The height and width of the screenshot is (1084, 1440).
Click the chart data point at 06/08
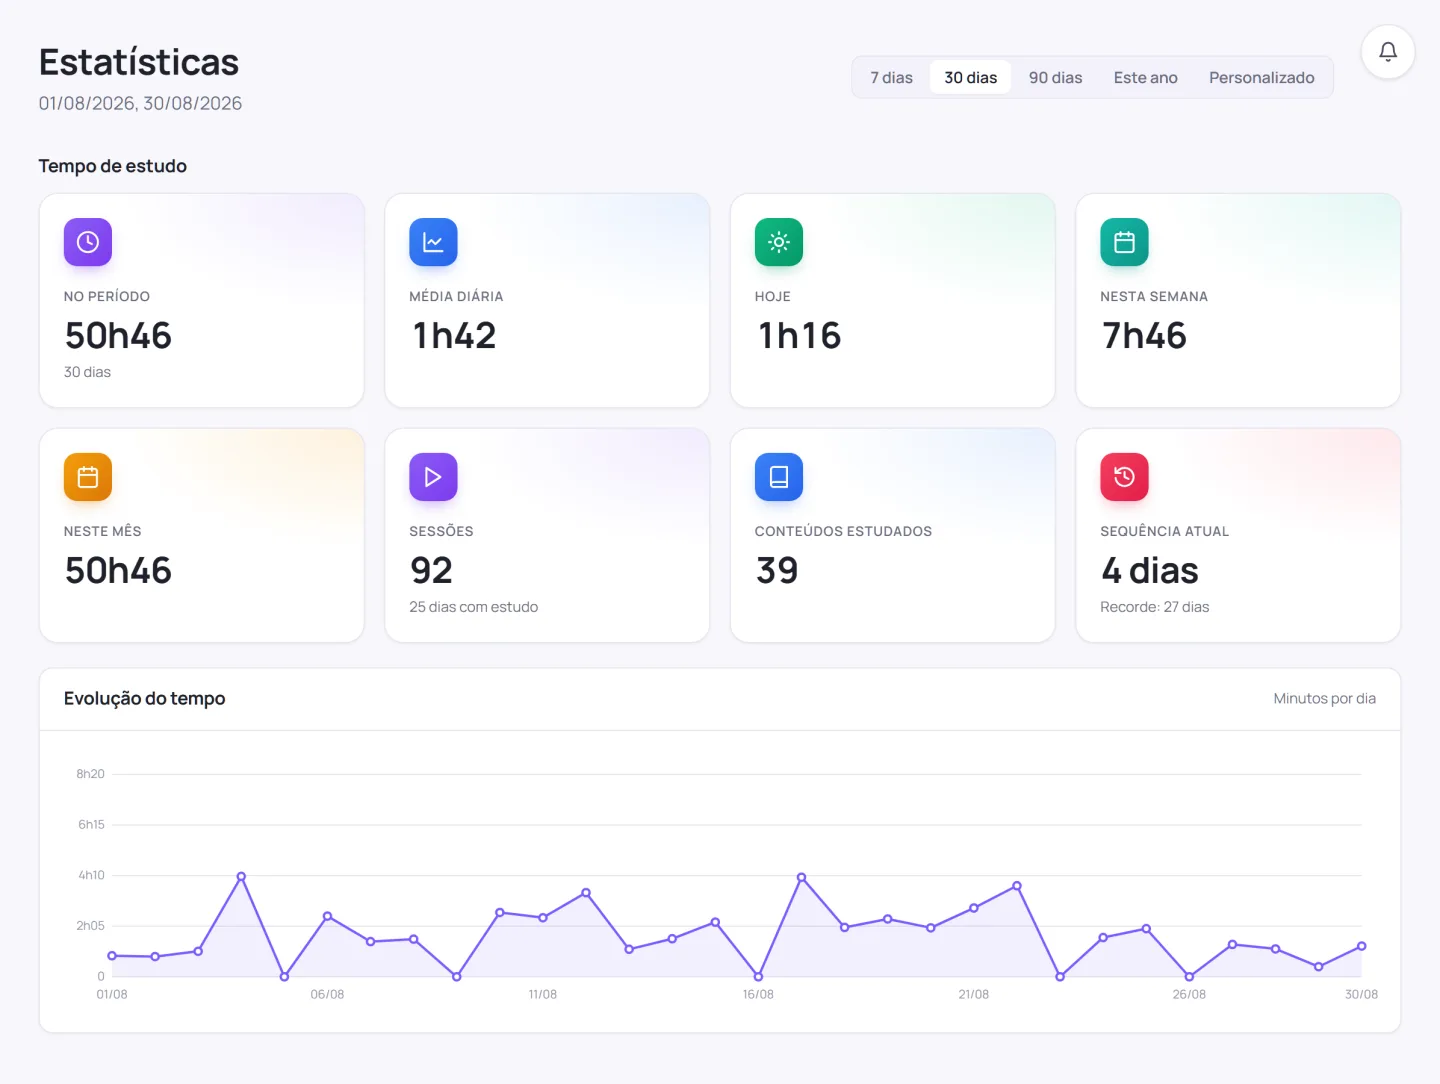[x=327, y=916]
